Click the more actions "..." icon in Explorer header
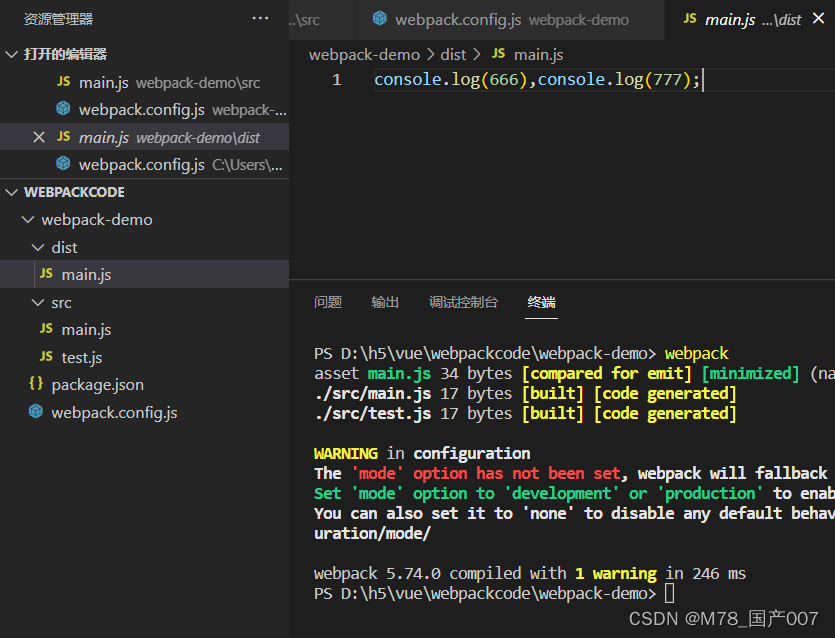 pos(260,18)
